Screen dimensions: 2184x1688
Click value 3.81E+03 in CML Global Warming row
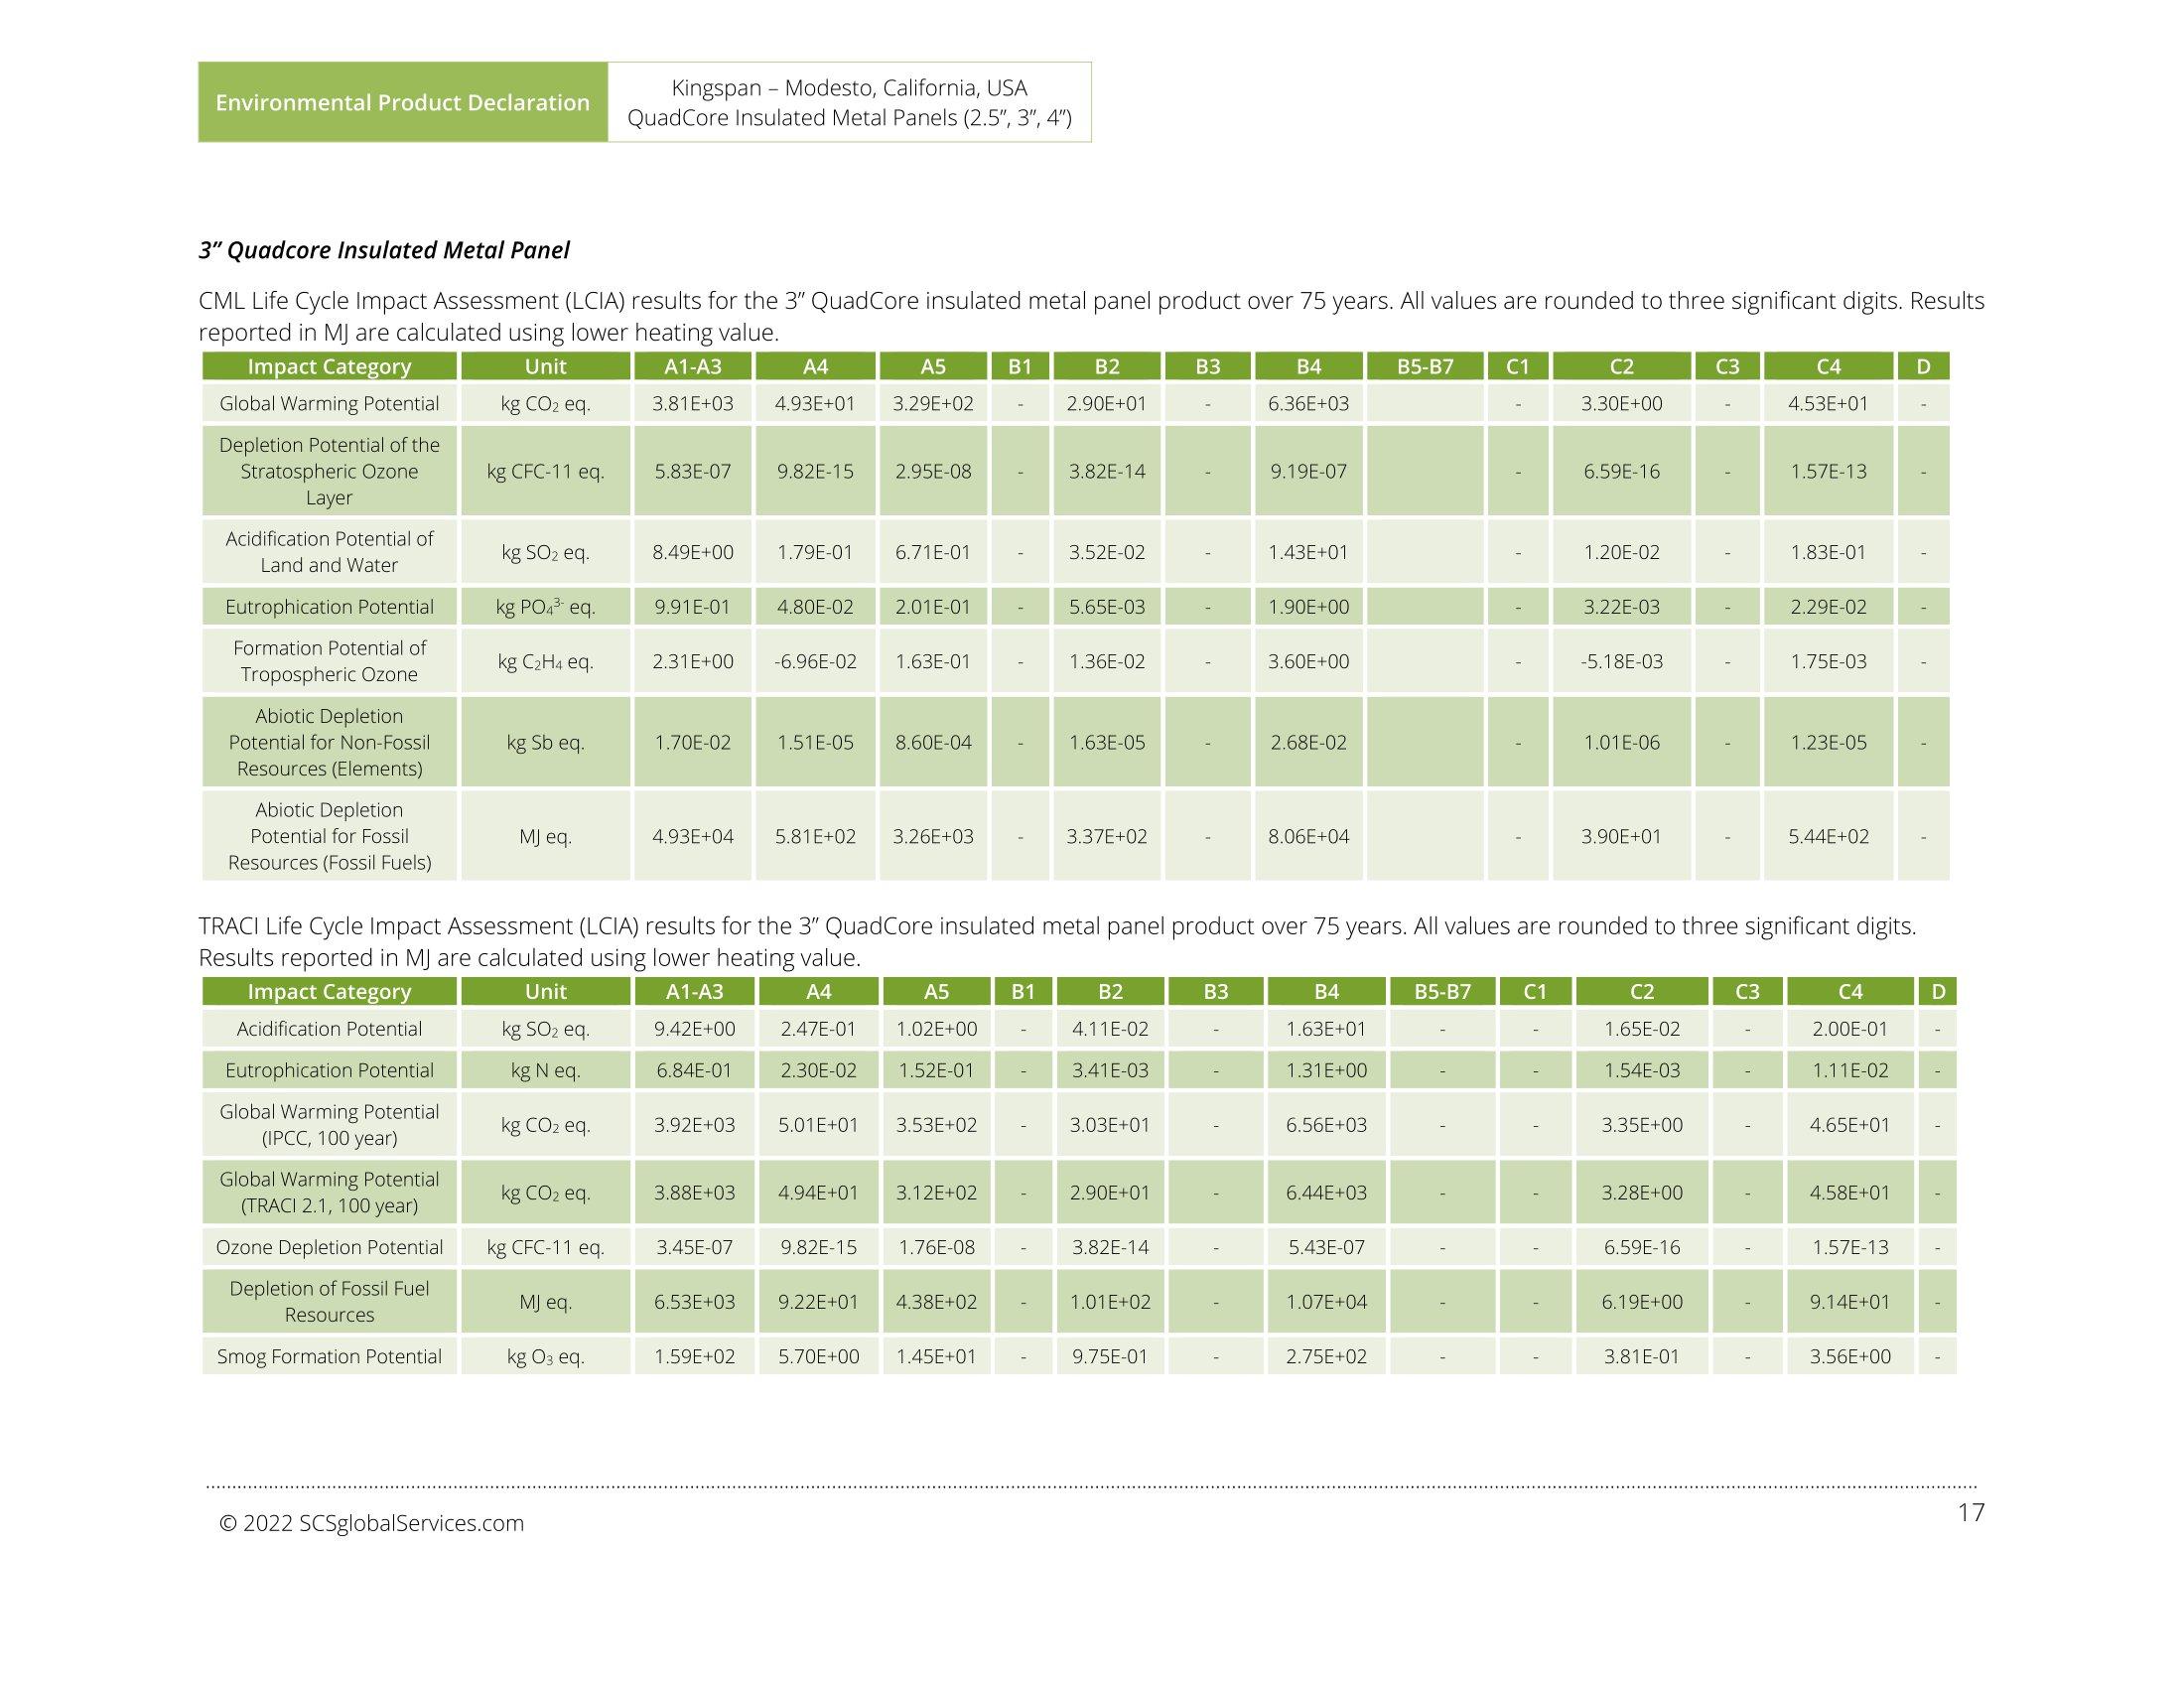693,403
